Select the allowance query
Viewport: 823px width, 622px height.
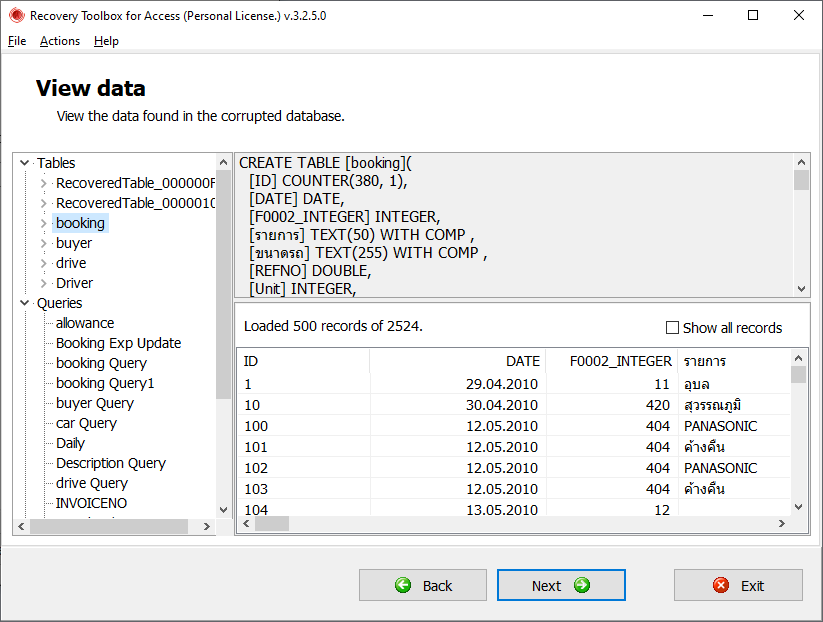[85, 323]
